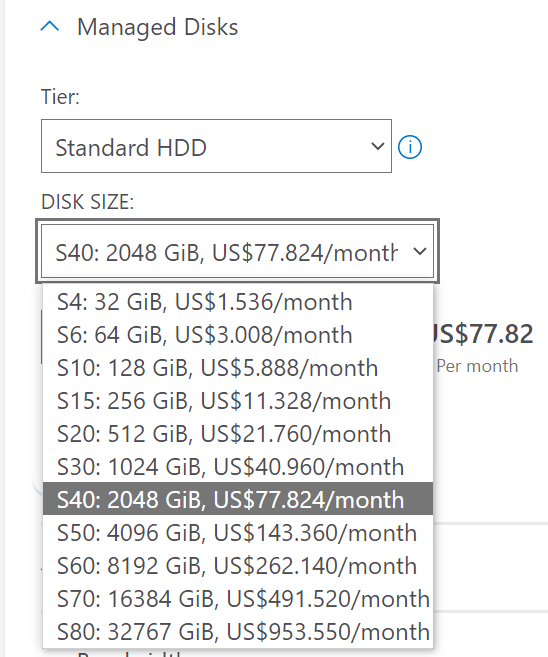Screen dimensions: 548x657
Task: Choose S70: 16384 GiB disk size
Action: [238, 599]
